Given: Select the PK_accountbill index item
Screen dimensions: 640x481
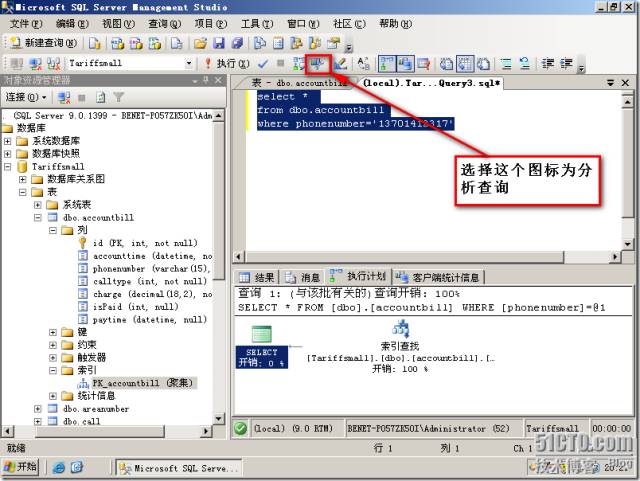Looking at the screenshot, I should pos(136,383).
